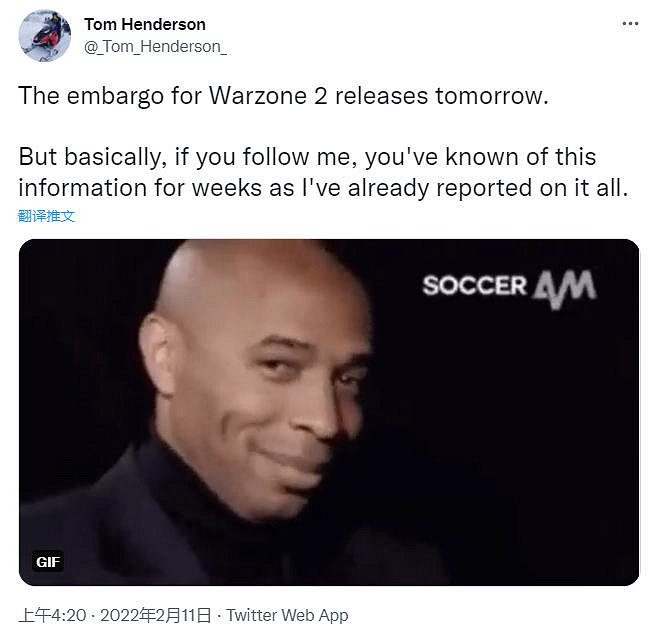Play the embedded GIF of smiling man
650x634 pixels.
pos(329,412)
